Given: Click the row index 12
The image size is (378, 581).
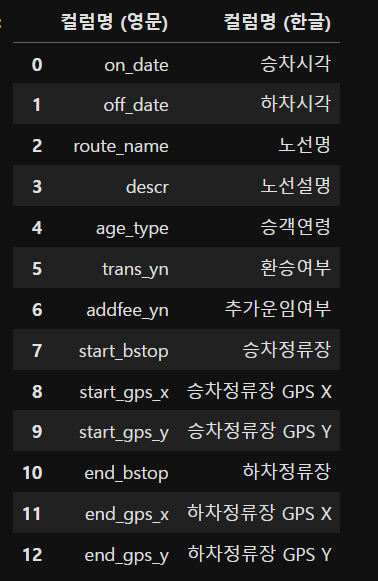Looking at the screenshot, I should (x=32, y=555).
